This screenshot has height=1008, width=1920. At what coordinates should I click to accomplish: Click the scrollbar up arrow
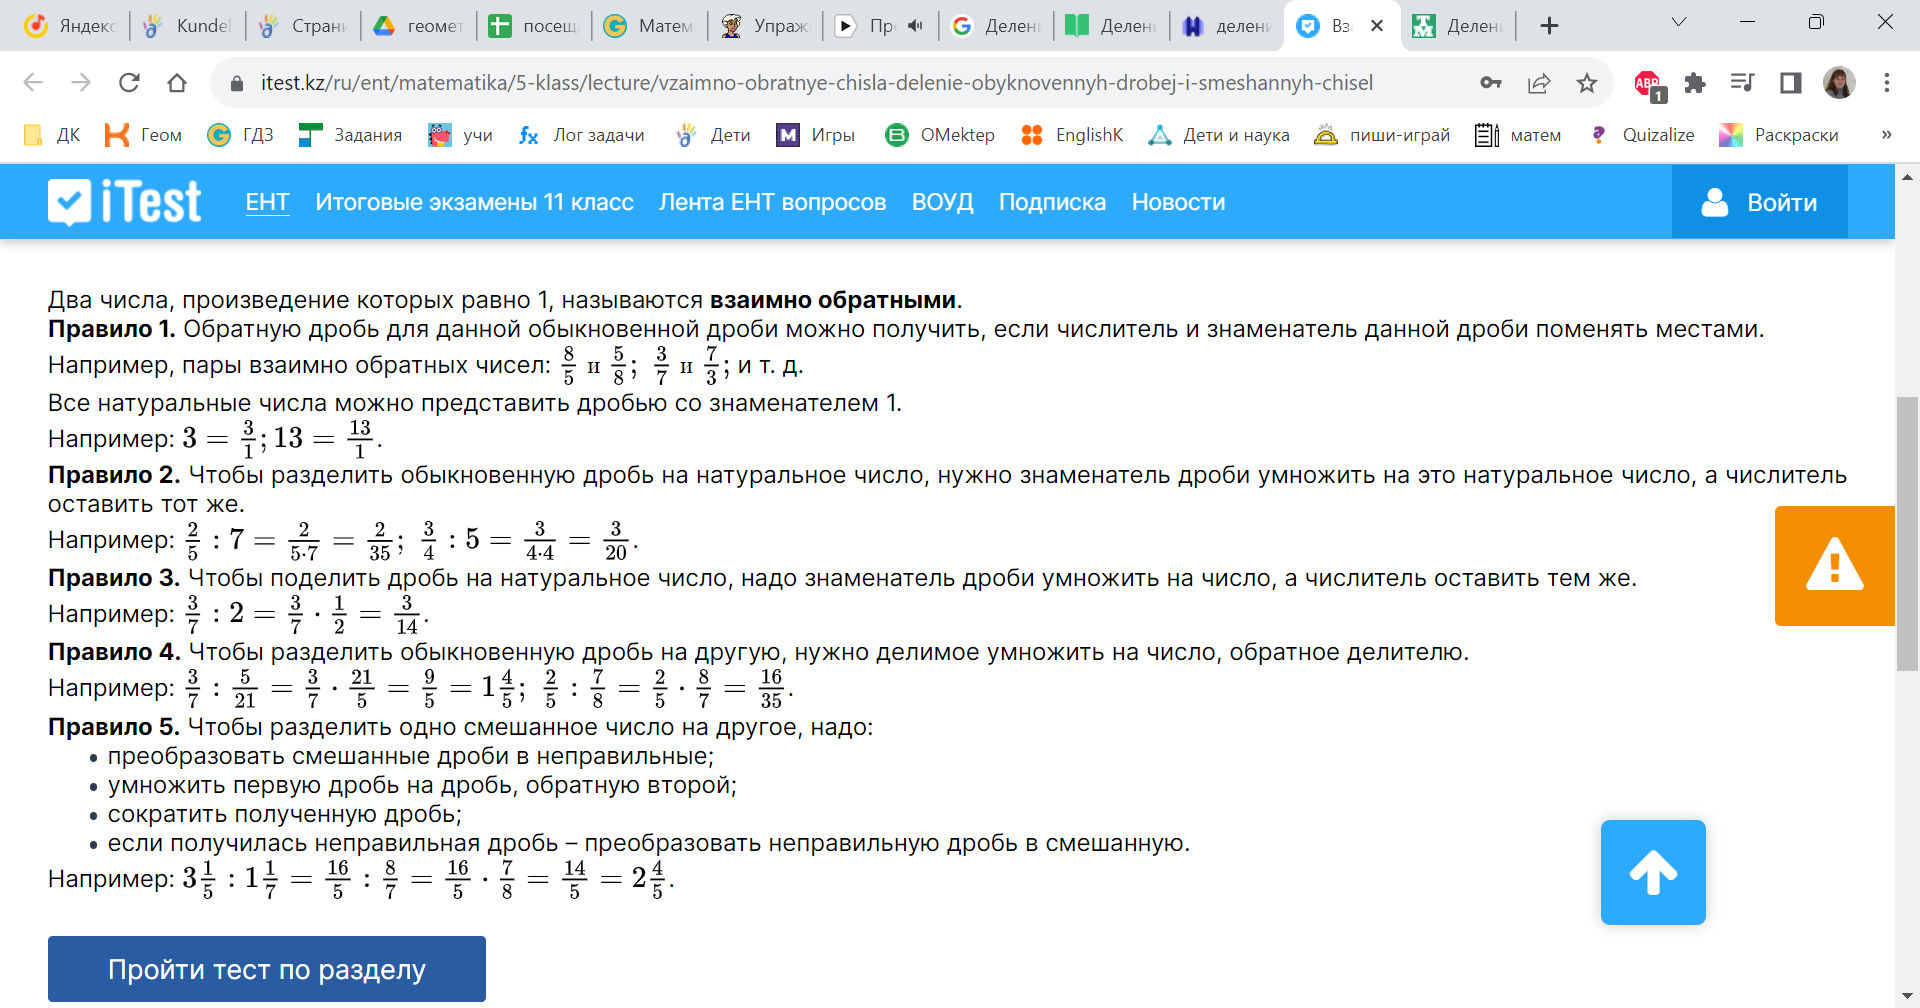click(x=1907, y=177)
